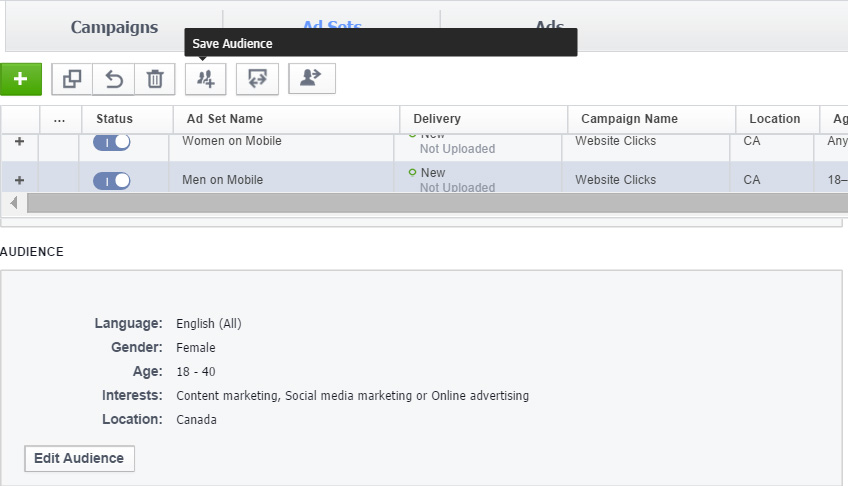Select the Men on Mobile name
This screenshot has height=486, width=848.
coord(222,180)
